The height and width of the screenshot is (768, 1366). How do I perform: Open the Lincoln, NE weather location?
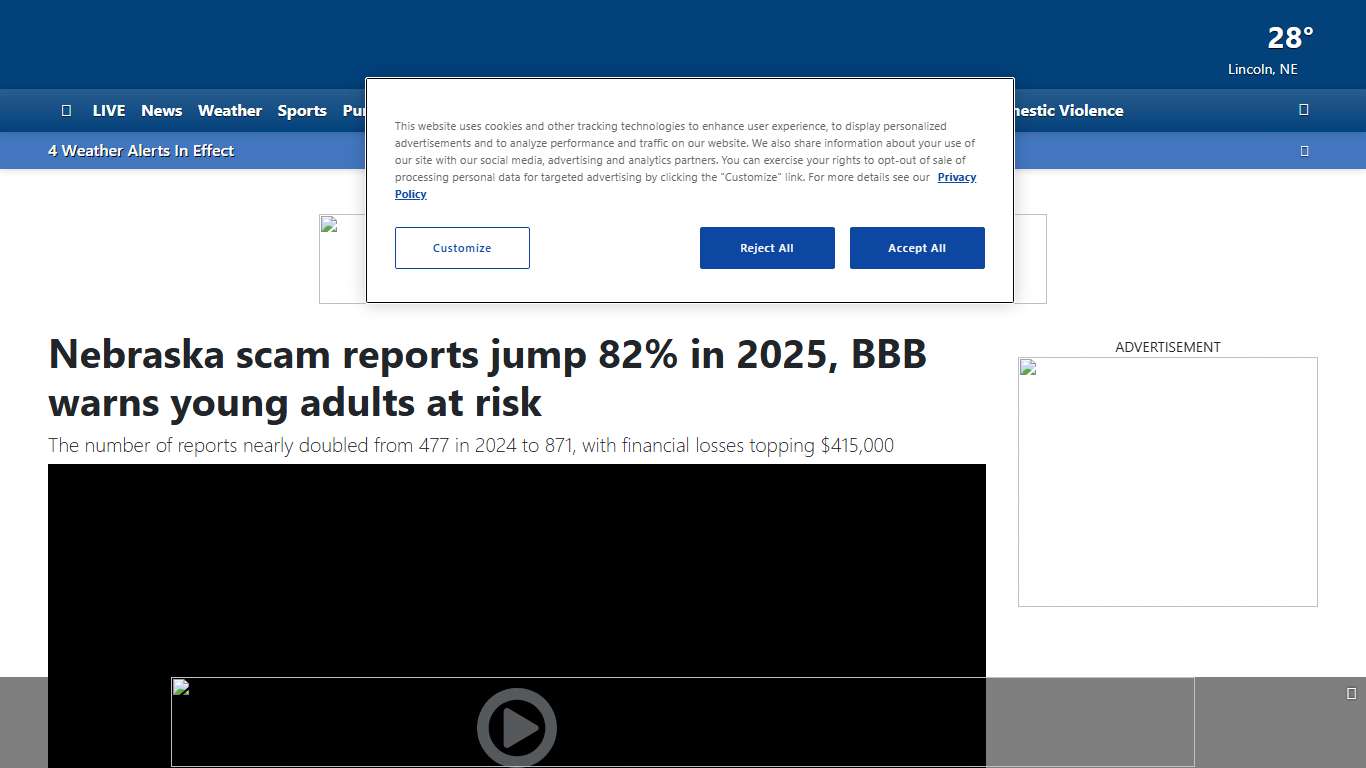1262,69
